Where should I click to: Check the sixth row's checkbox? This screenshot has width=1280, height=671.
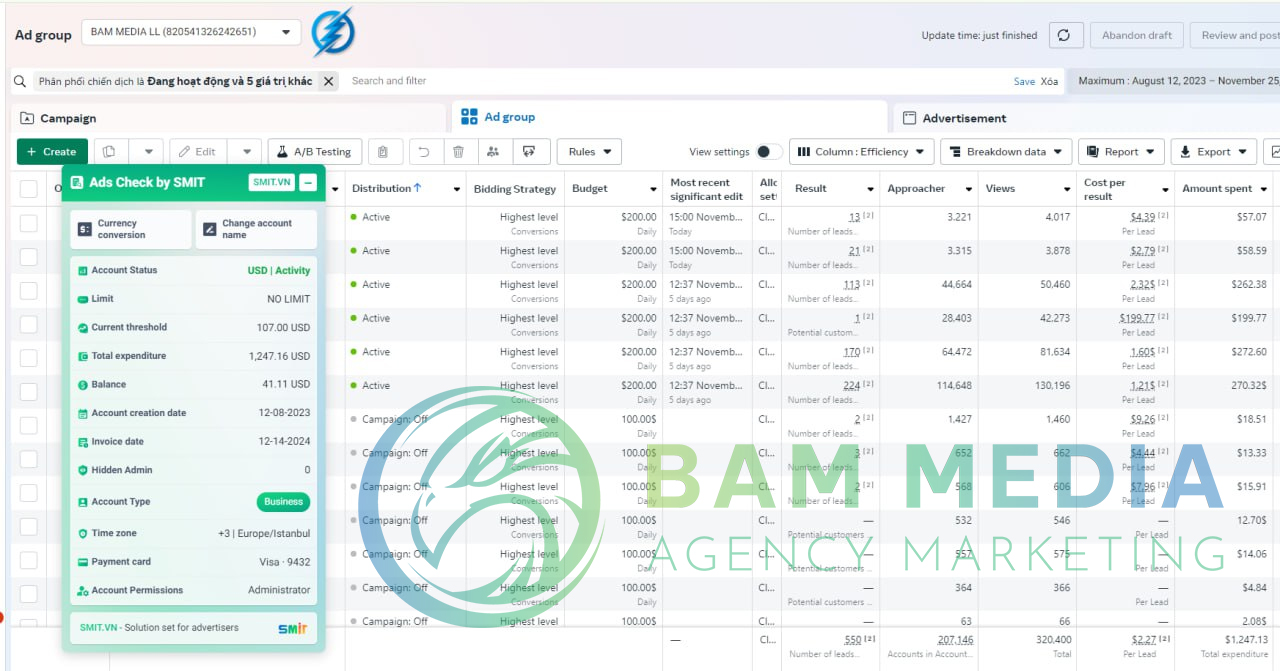[x=29, y=392]
